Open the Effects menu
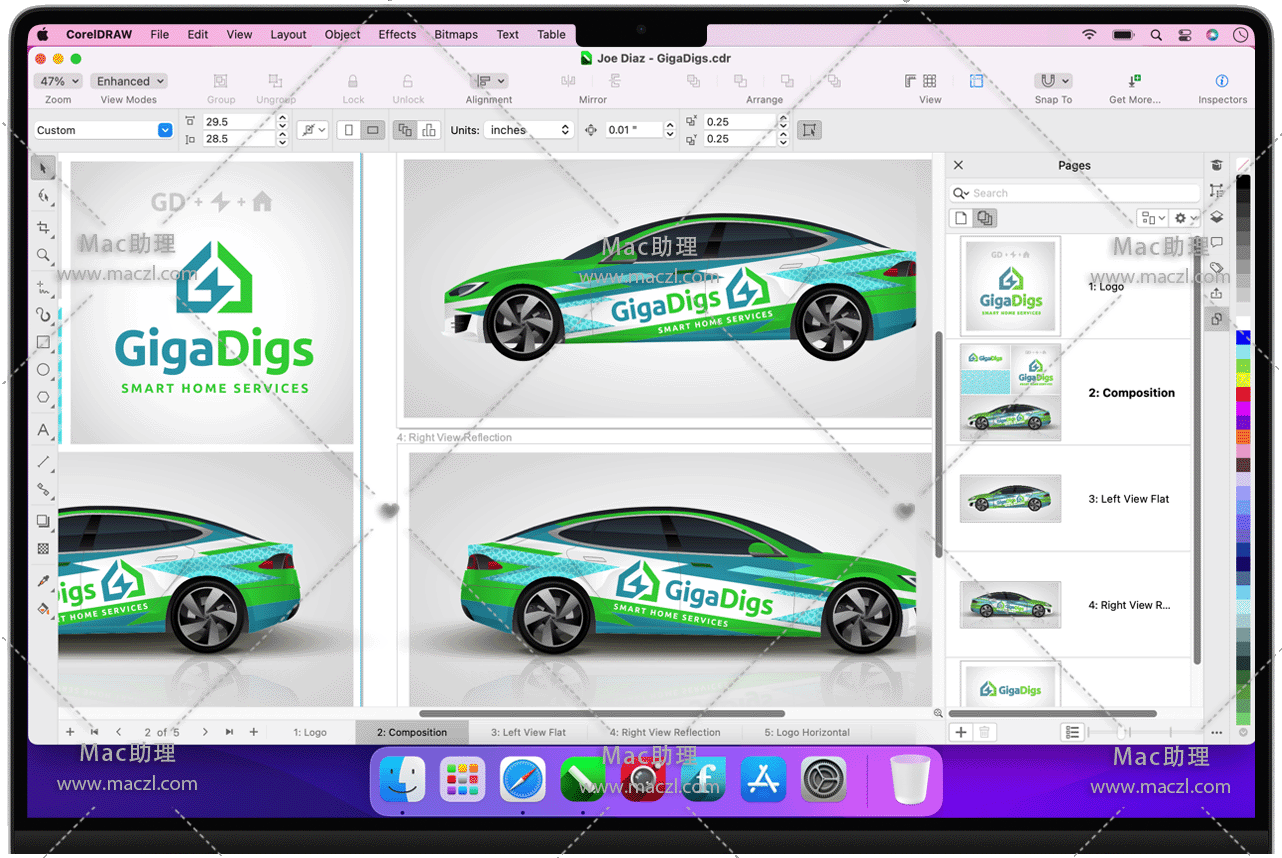 (x=397, y=34)
